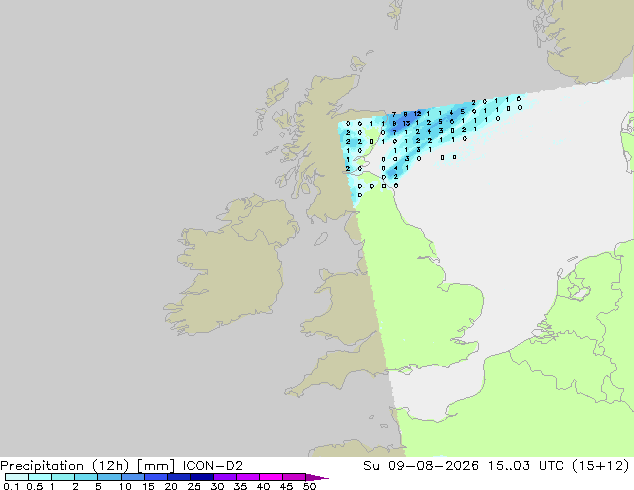Click the 0.5–1 mm legend color box
The image size is (634, 490).
click(x=40, y=477)
